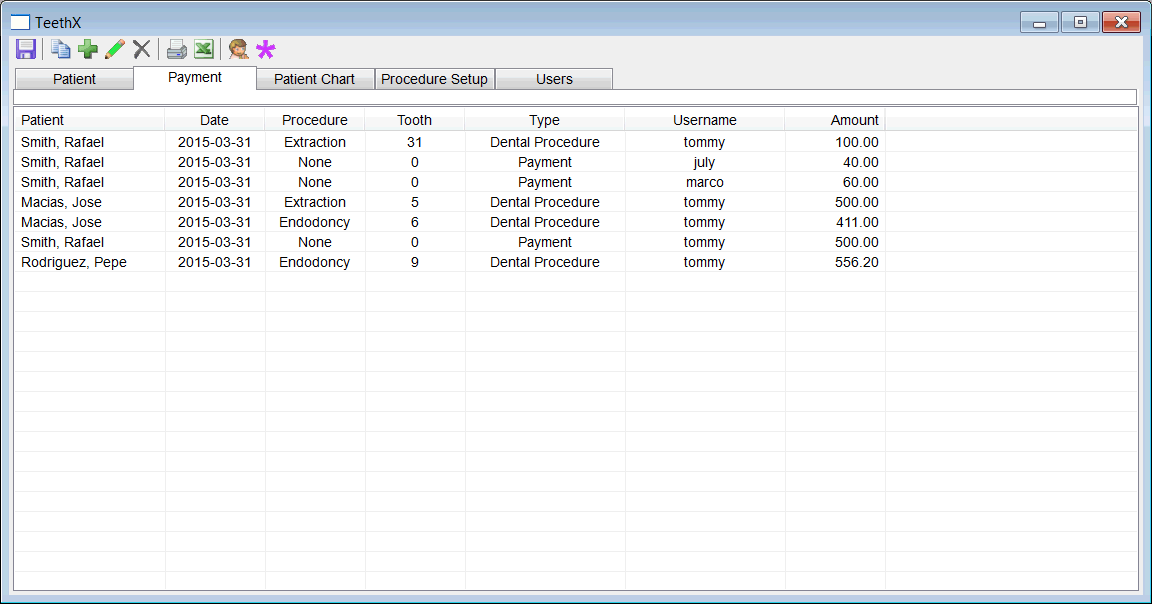Close the TeethX window
Viewport: 1152px width, 604px height.
click(1121, 23)
